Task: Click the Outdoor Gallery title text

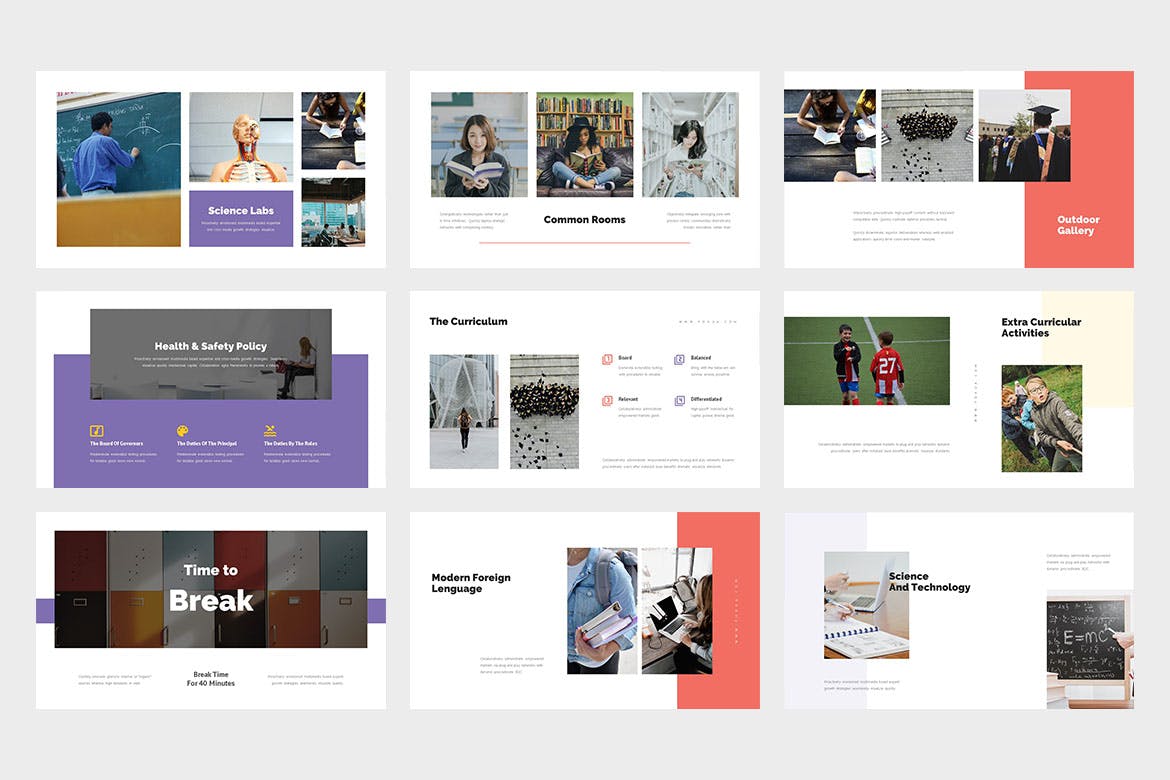Action: [1078, 225]
